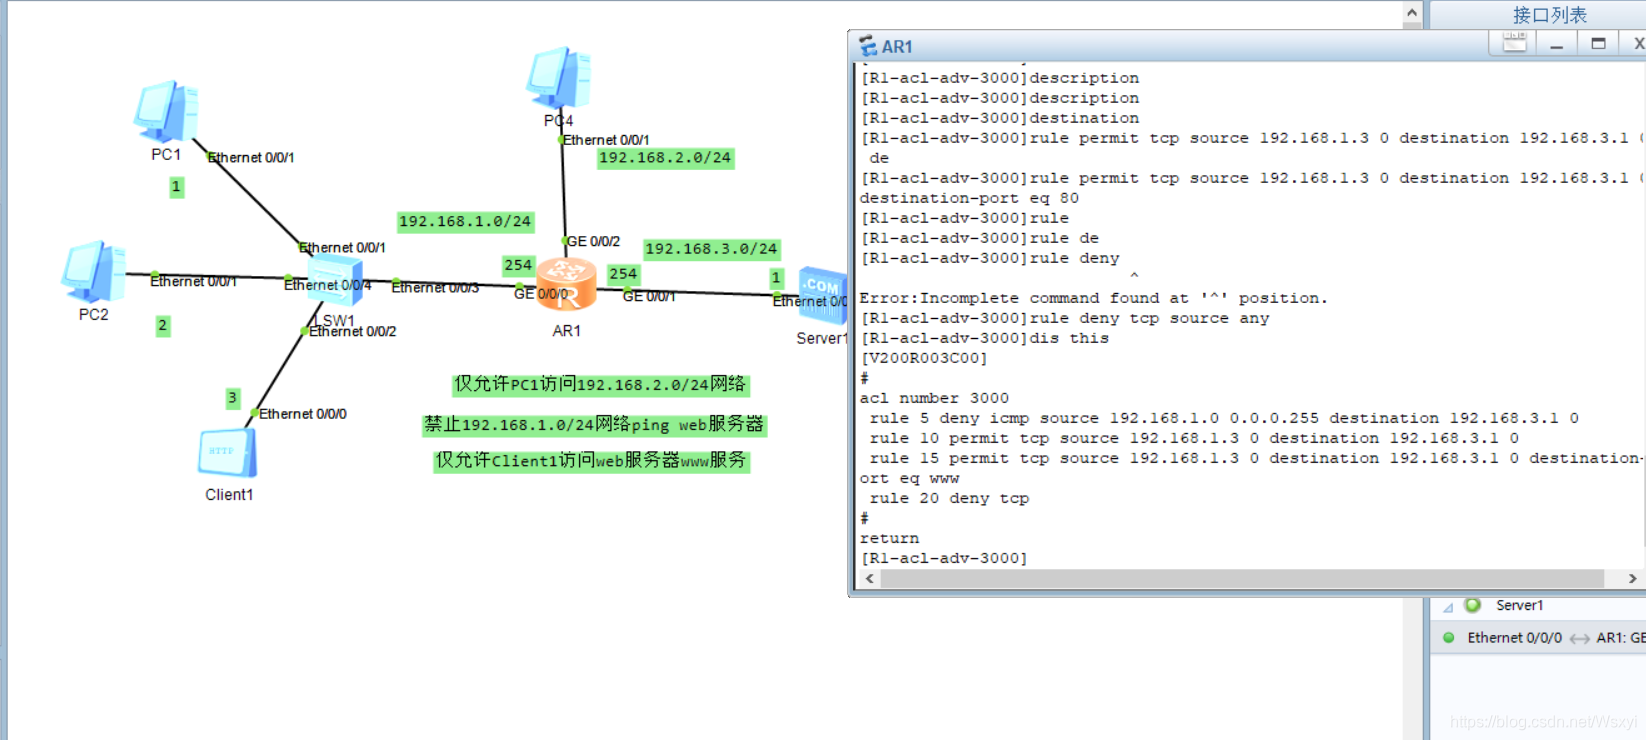The height and width of the screenshot is (740, 1646).
Task: Select the Server1 device icon
Action: pyautogui.click(x=823, y=295)
